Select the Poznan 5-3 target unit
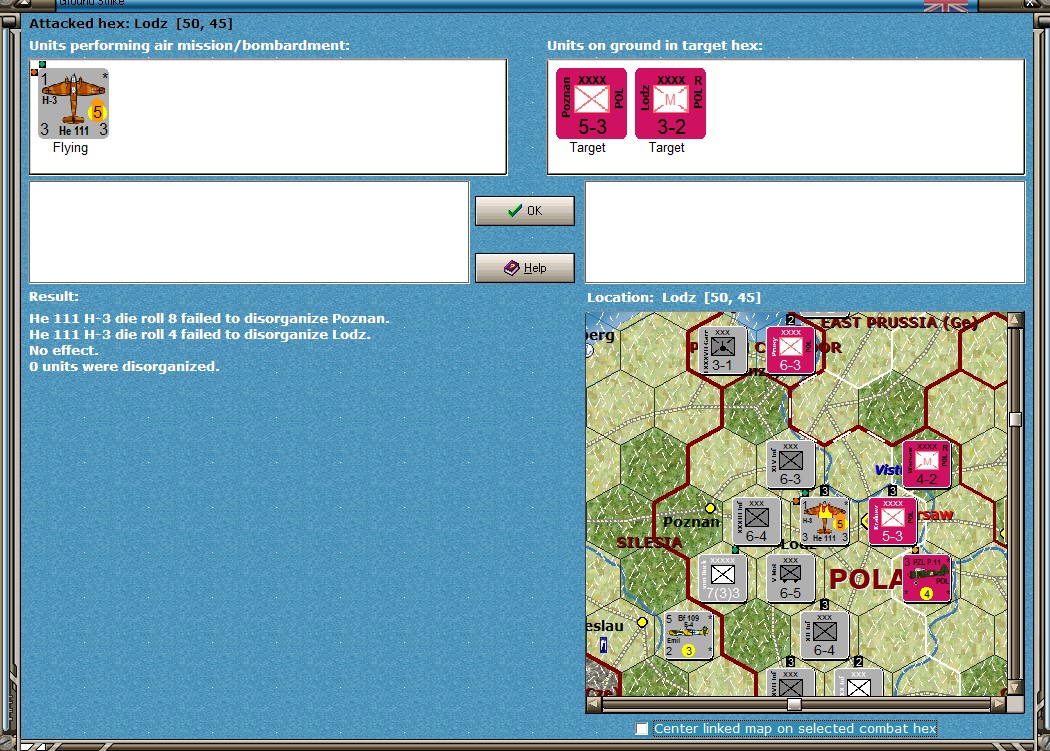 (591, 103)
